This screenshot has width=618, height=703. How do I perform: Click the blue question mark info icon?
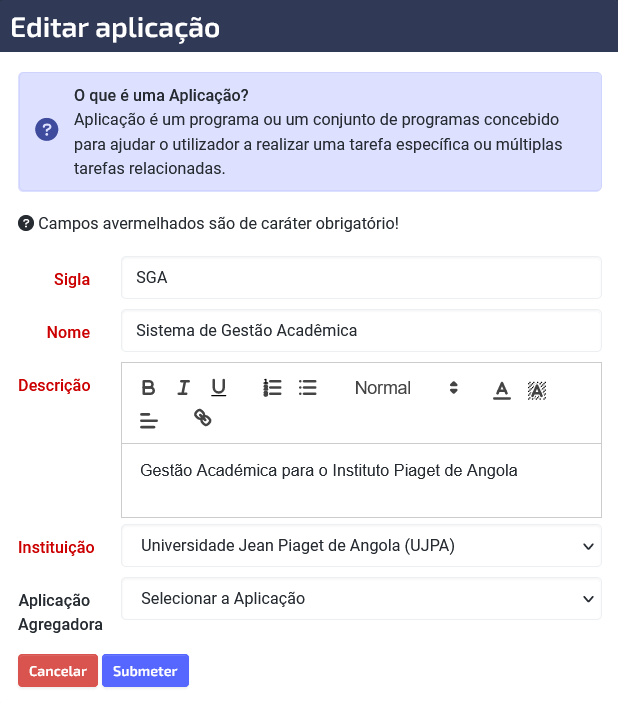point(47,130)
